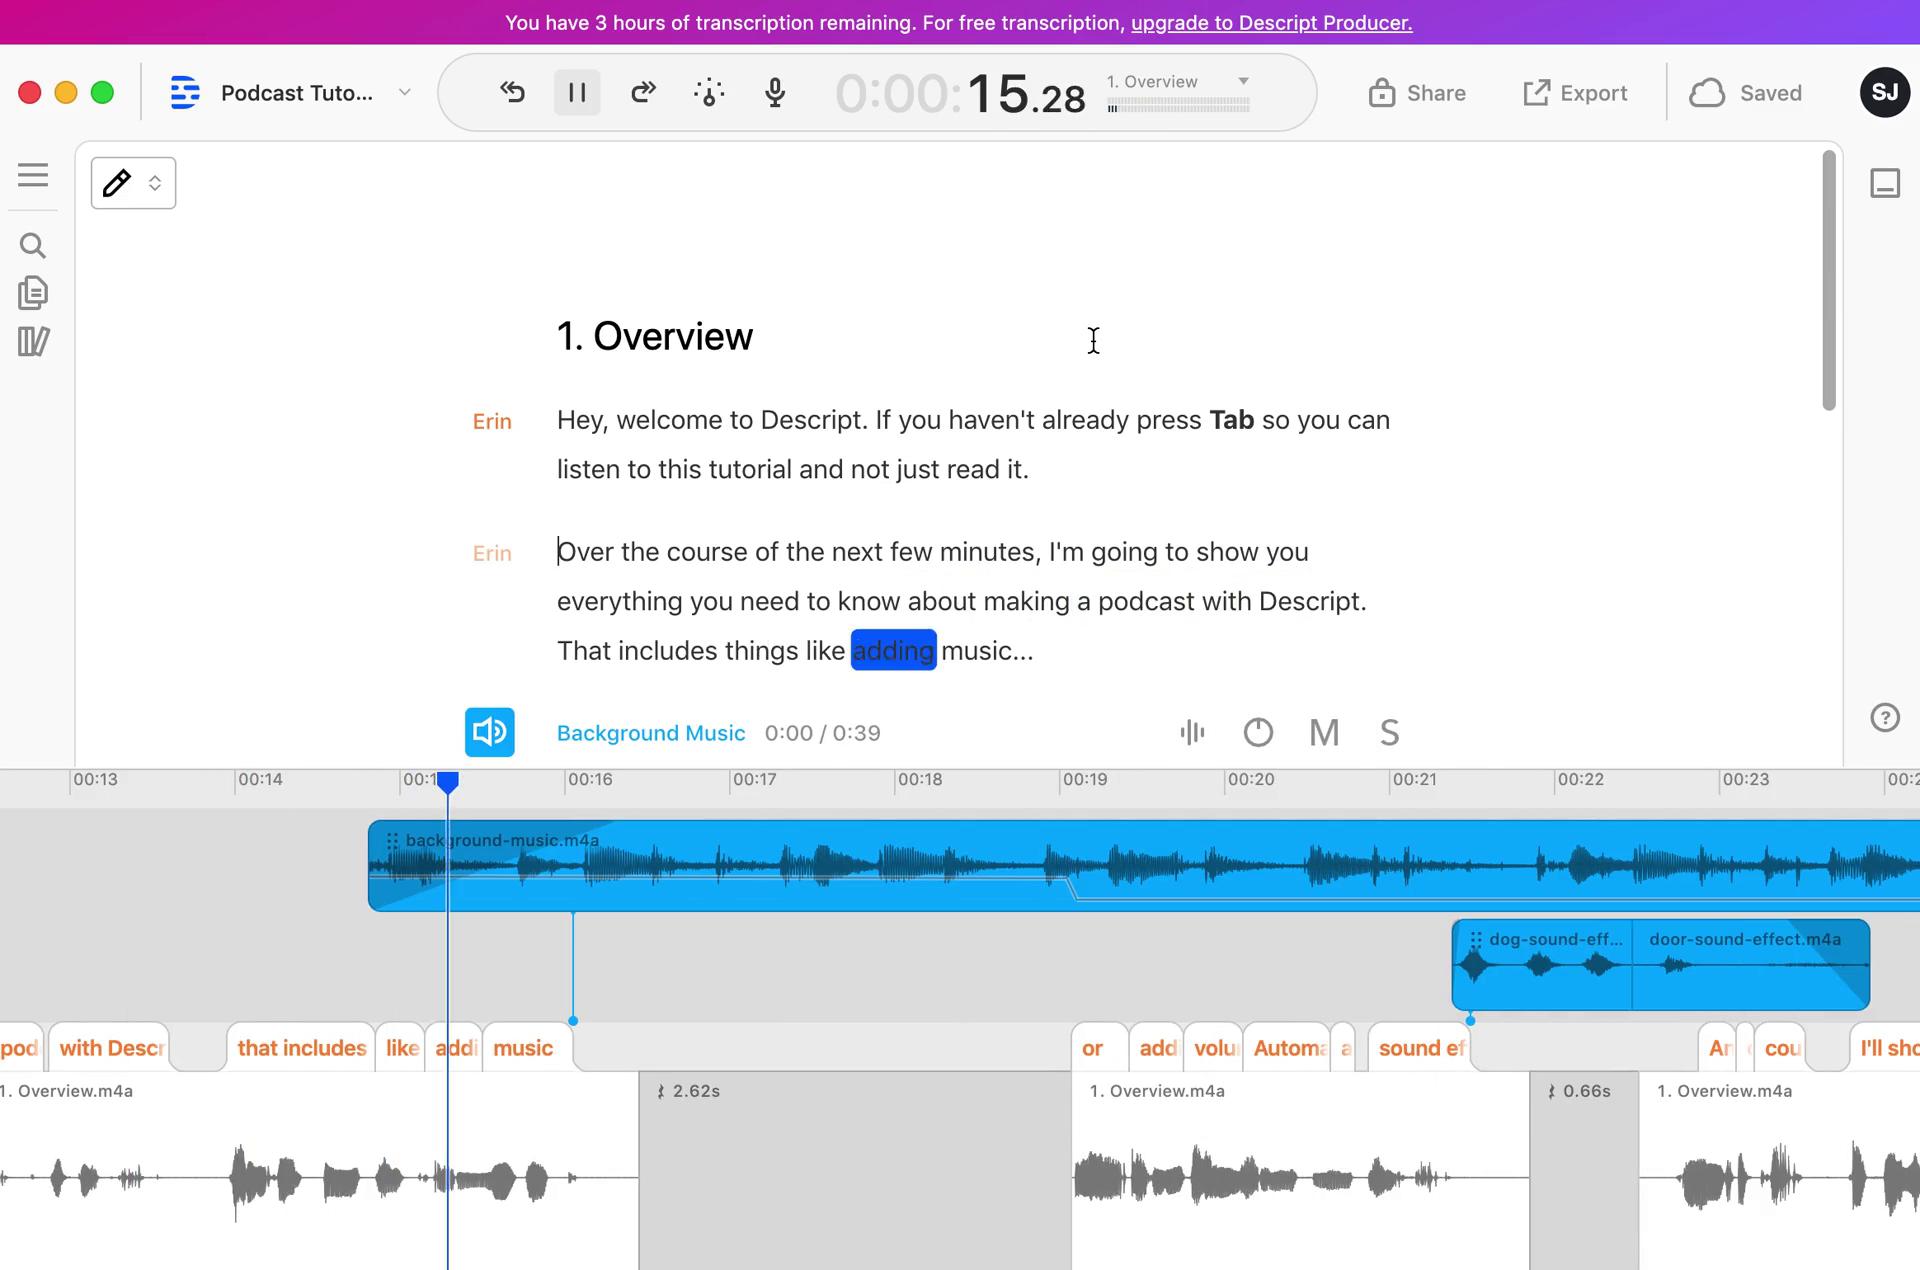Viewport: 1920px width, 1270px height.
Task: Select the pencil edit mode tool
Action: (x=117, y=183)
